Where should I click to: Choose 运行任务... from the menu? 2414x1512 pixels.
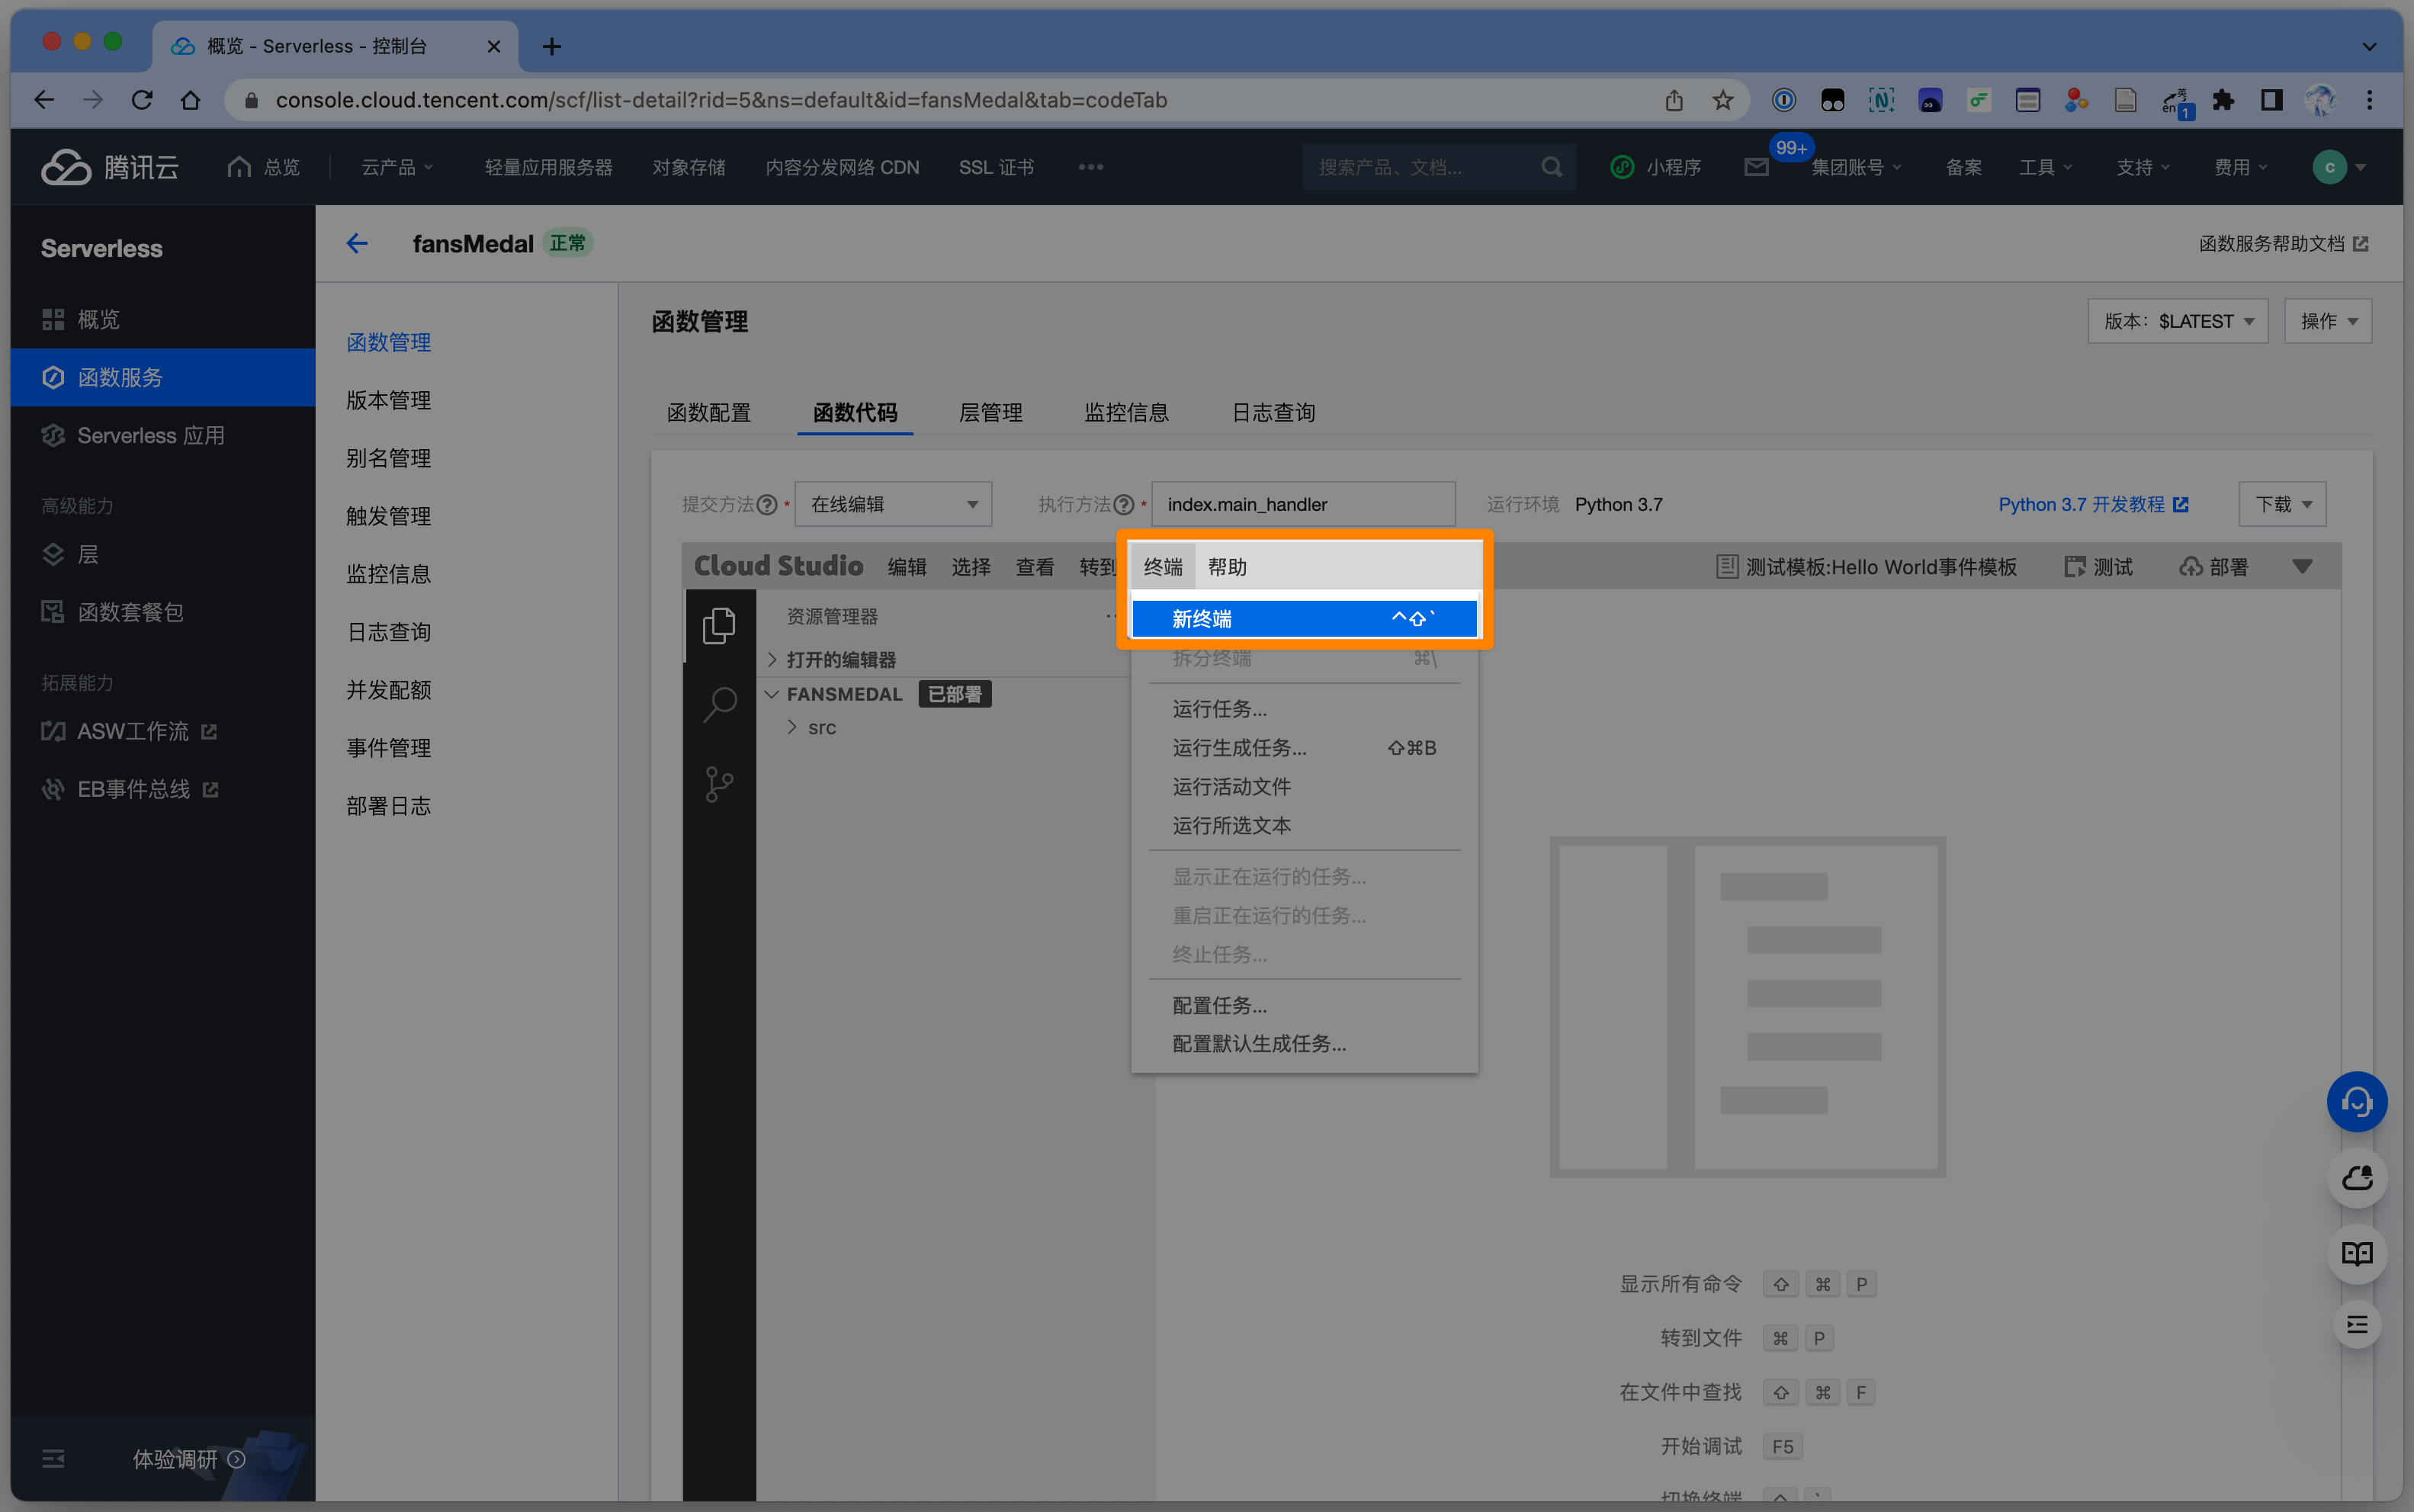(1219, 708)
